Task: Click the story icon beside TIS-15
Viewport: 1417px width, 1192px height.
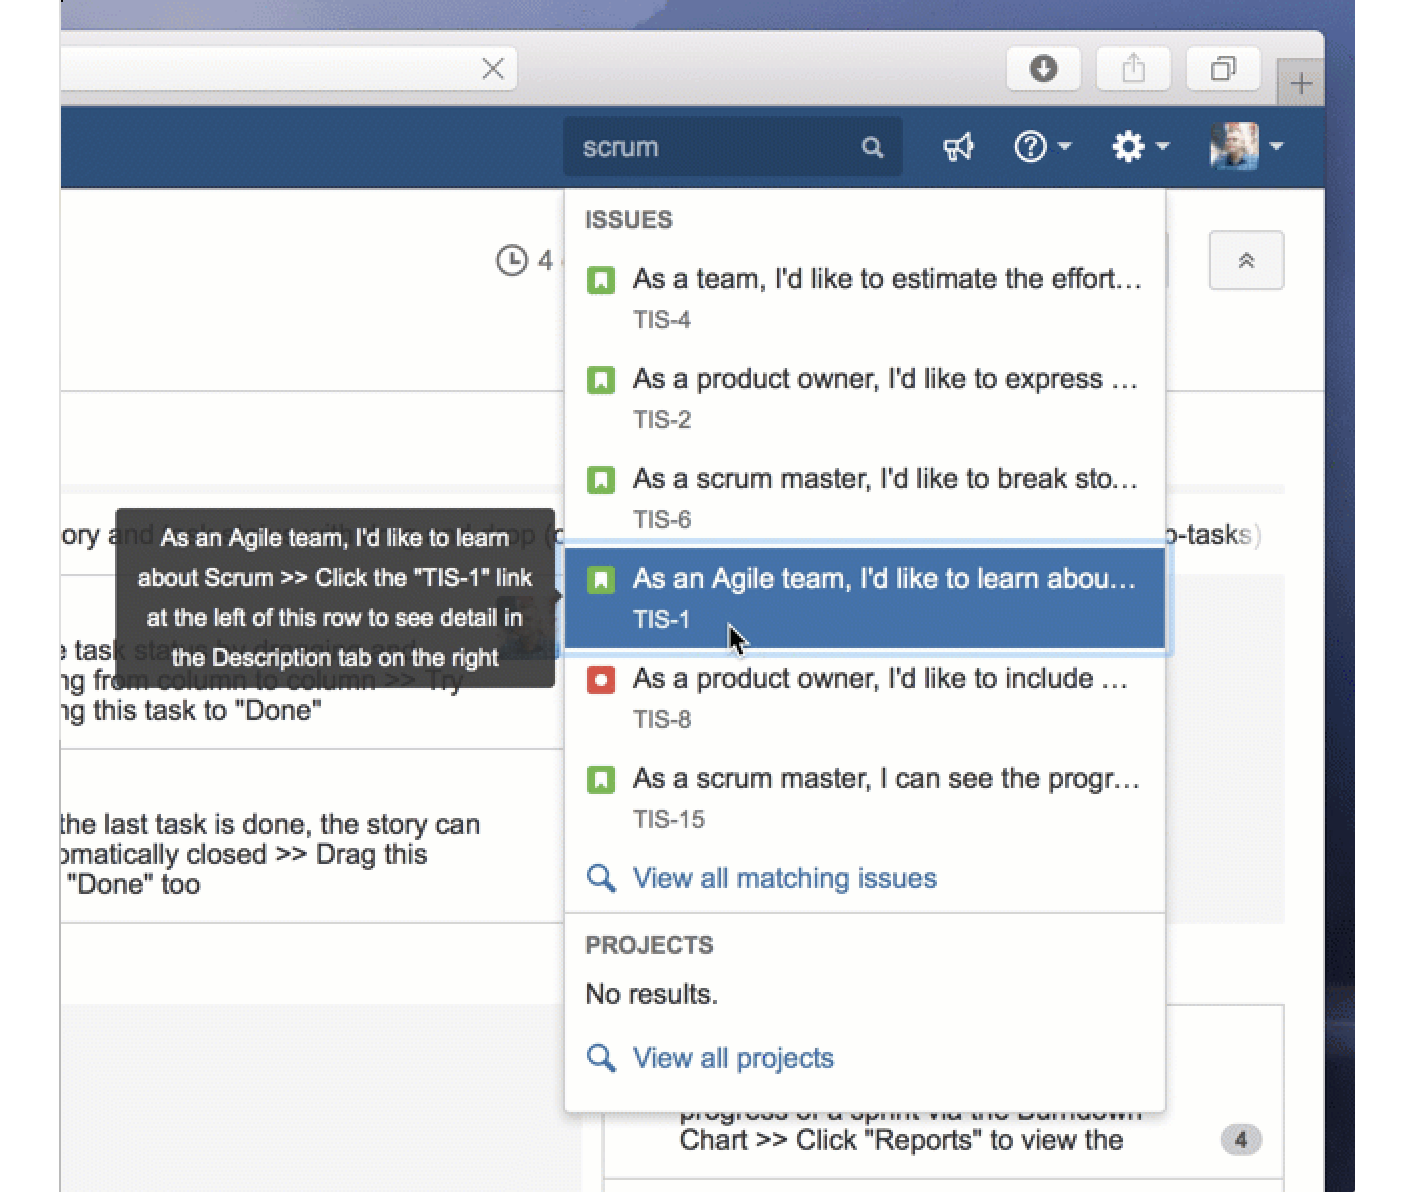Action: [x=601, y=780]
